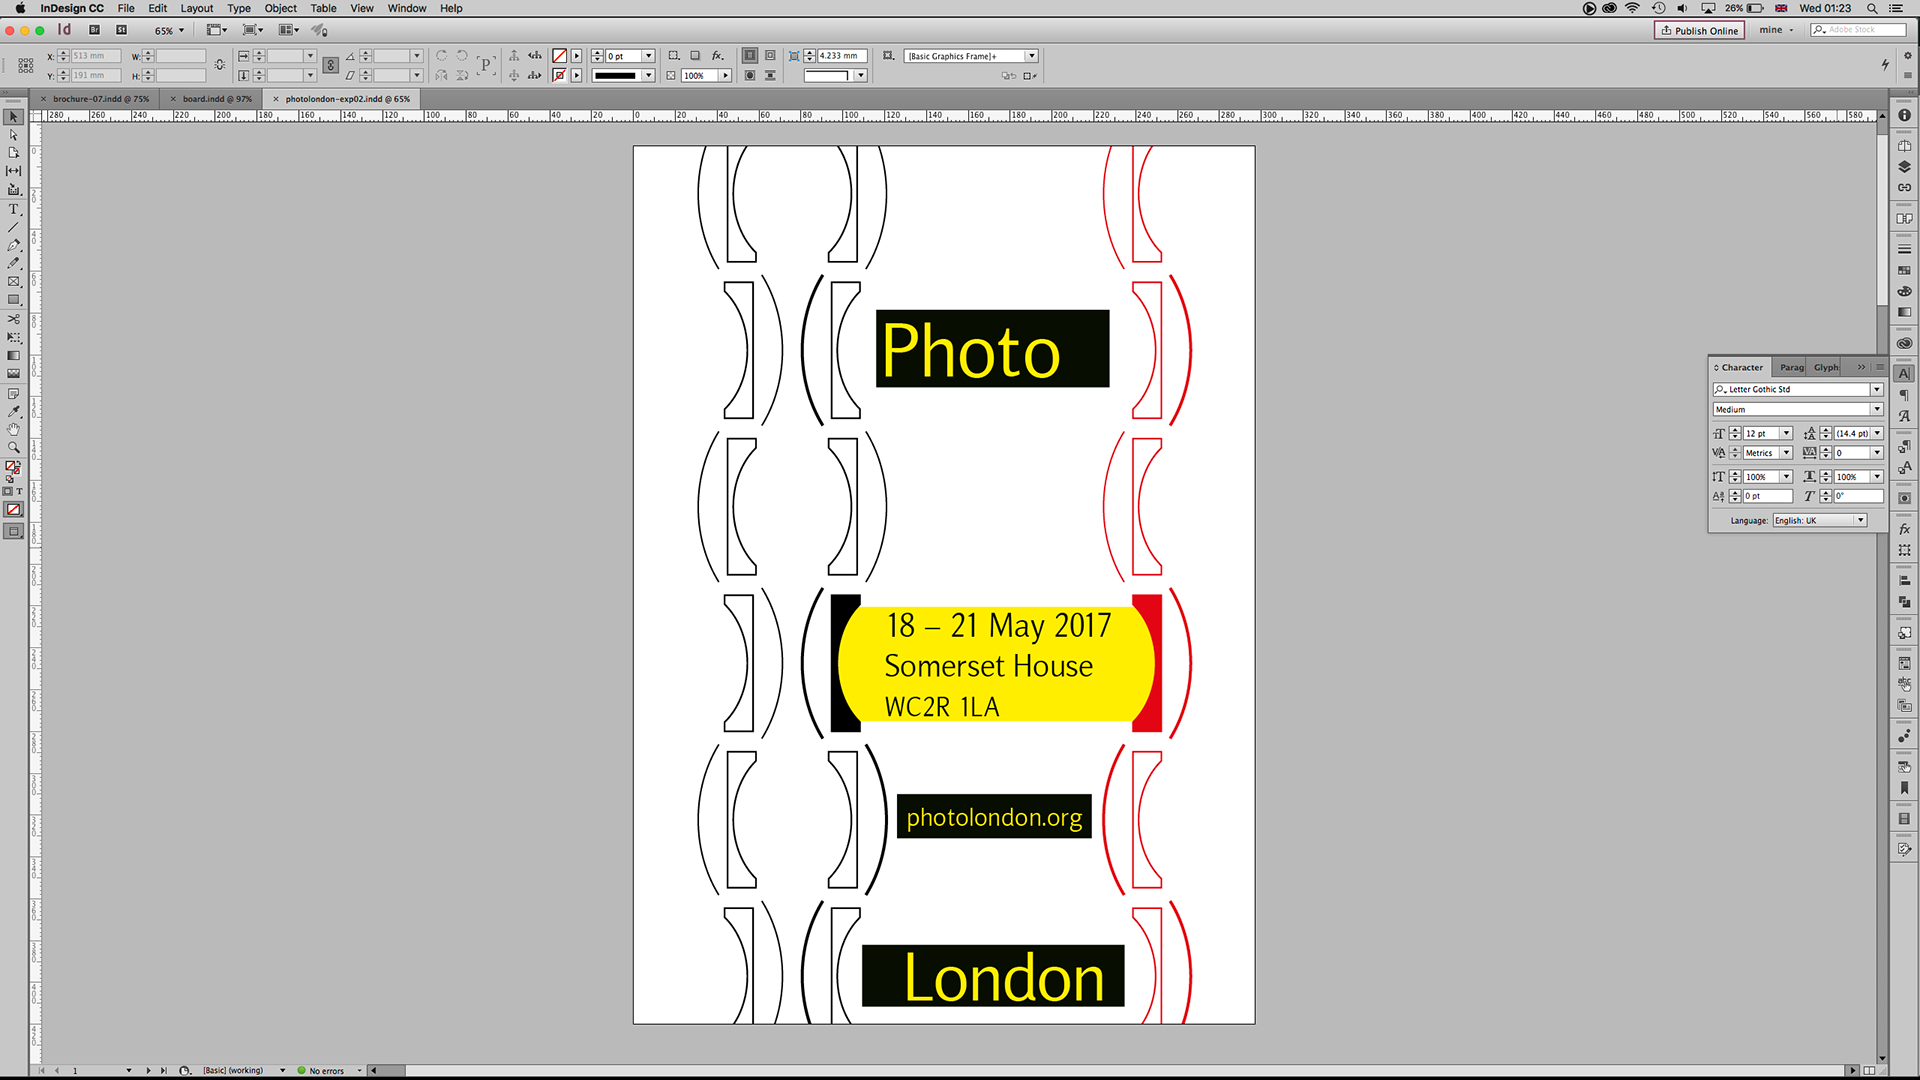Click the font size 12 pt field

click(1760, 434)
